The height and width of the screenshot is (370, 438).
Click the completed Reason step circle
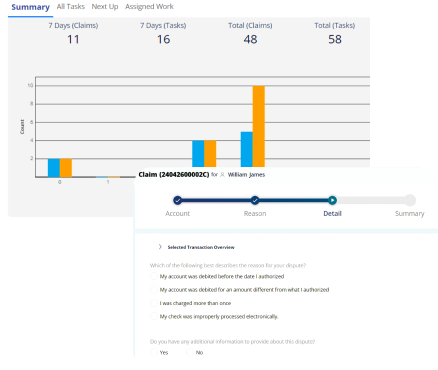(x=255, y=200)
